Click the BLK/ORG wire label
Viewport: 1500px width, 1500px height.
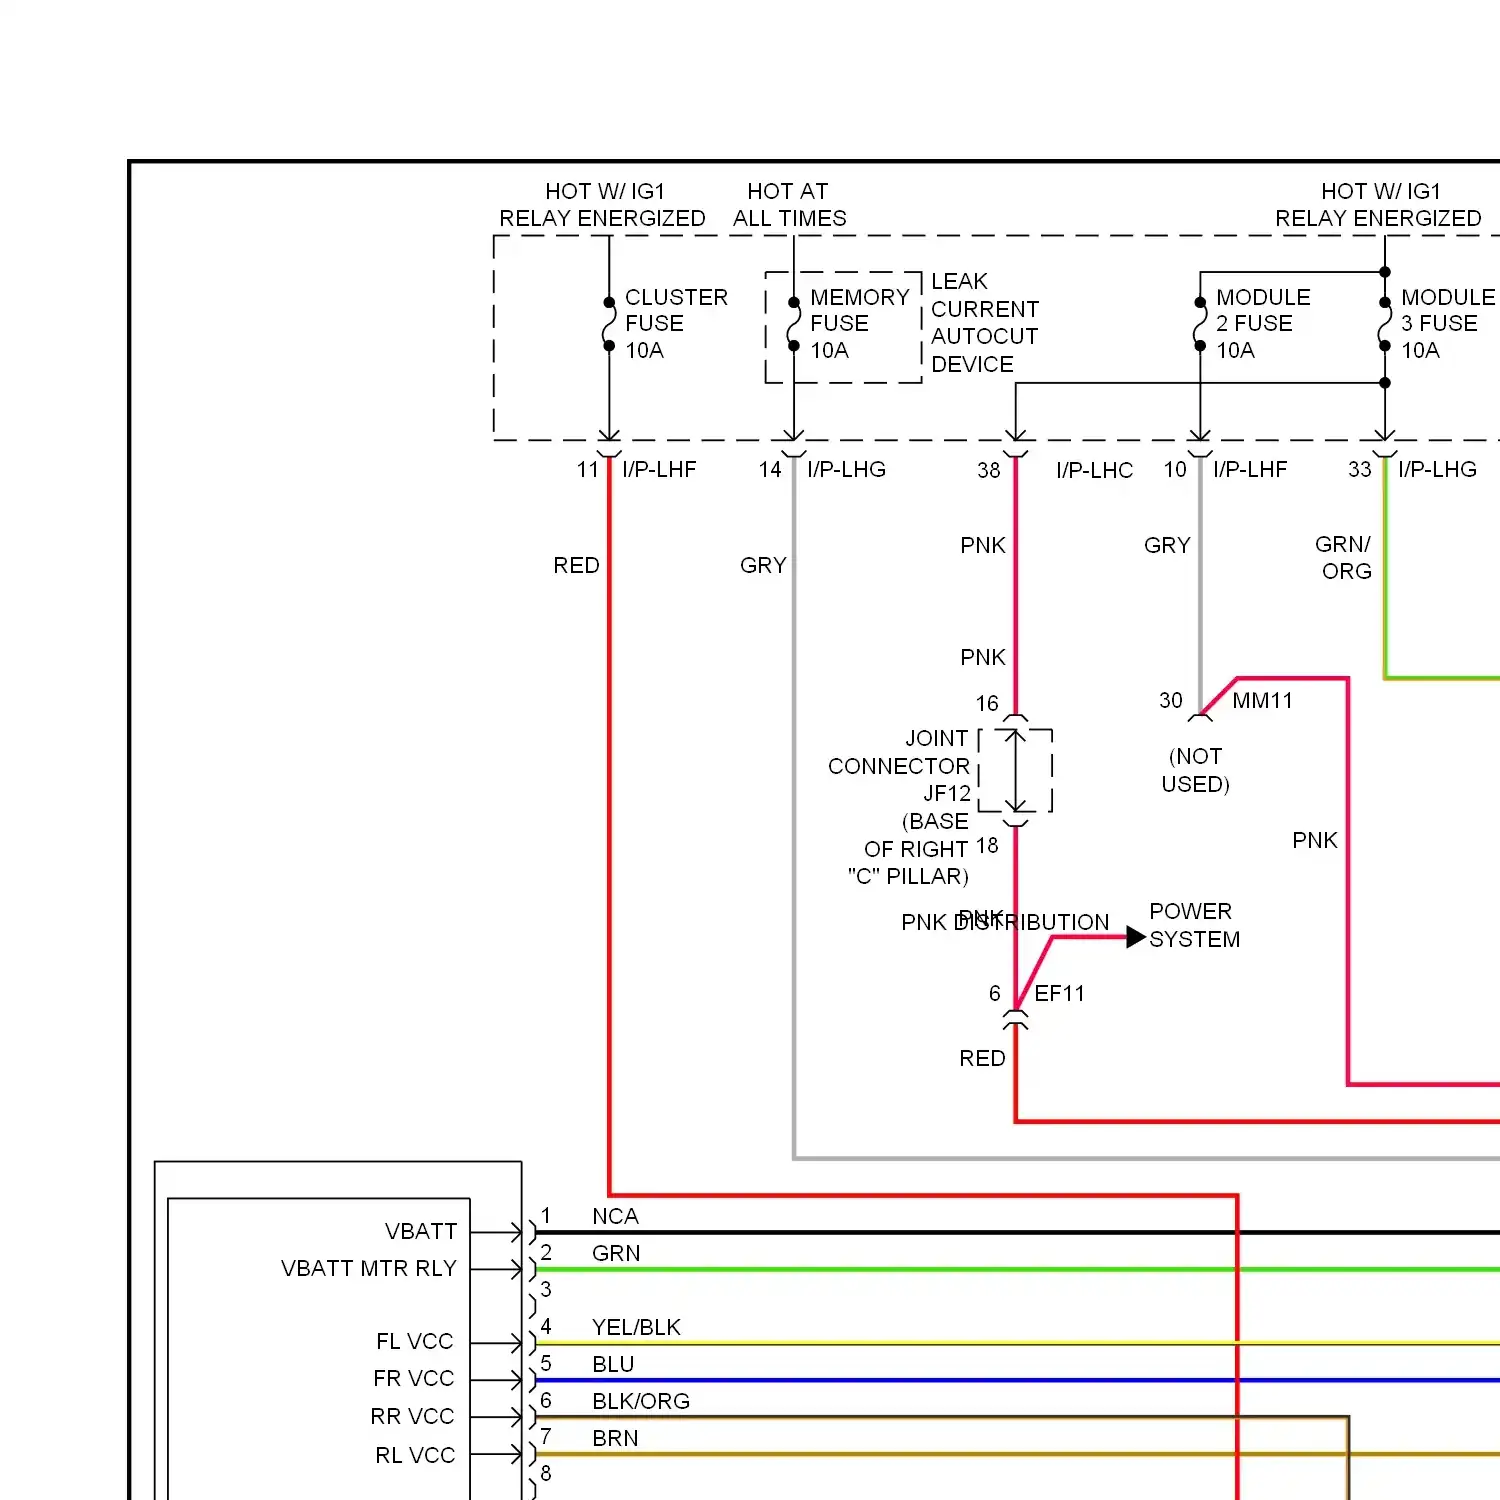[x=641, y=1402]
